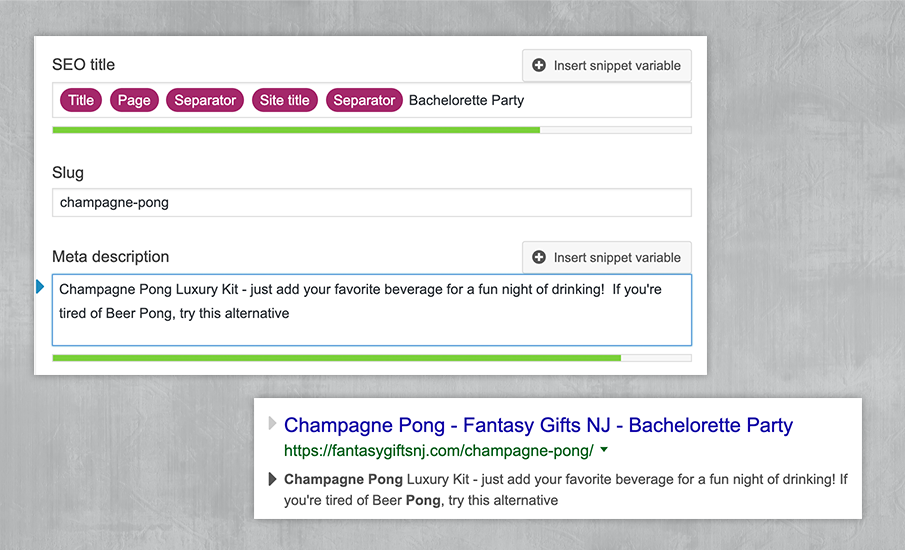Click gray arrow before snippet preview title

pos(272,425)
